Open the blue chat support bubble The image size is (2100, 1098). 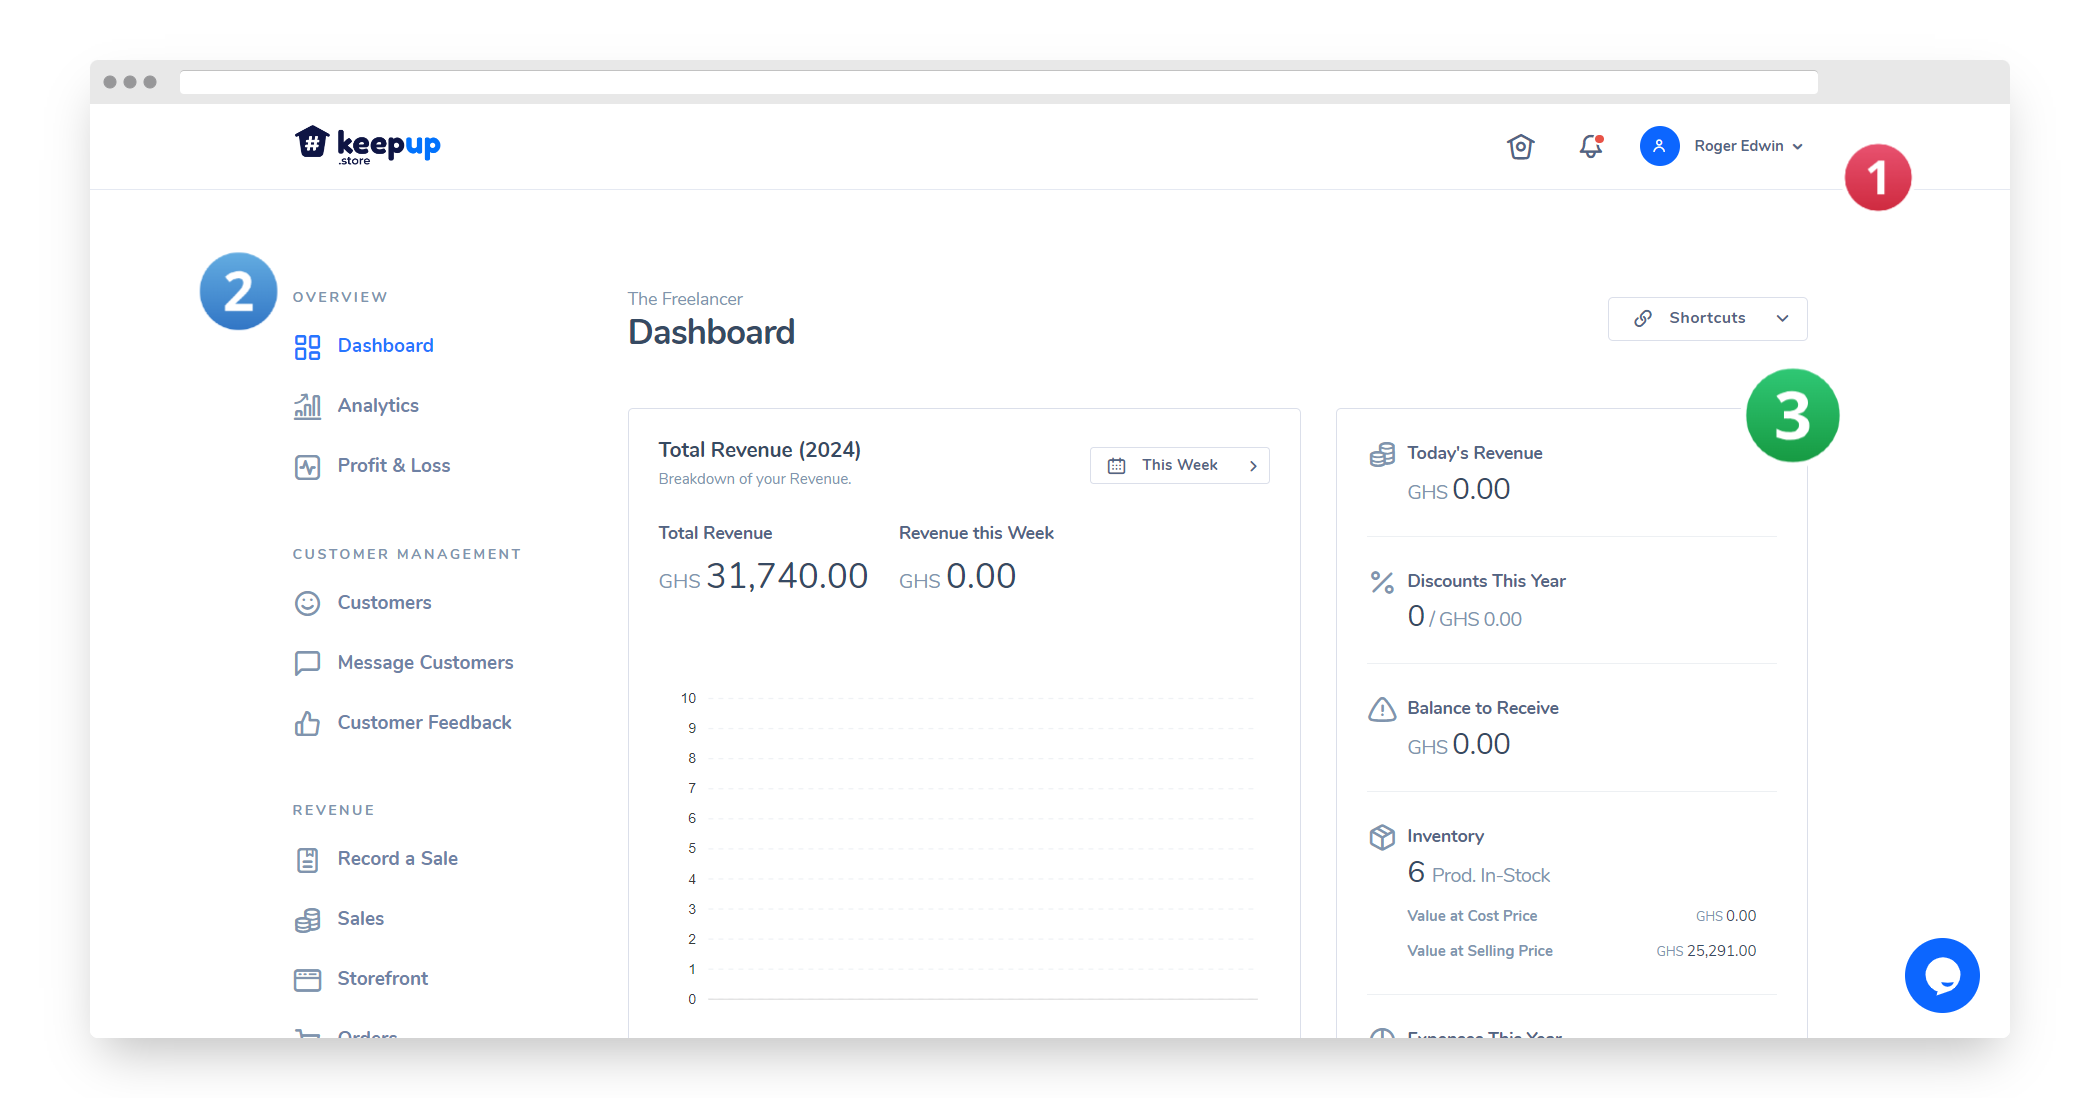click(1941, 975)
